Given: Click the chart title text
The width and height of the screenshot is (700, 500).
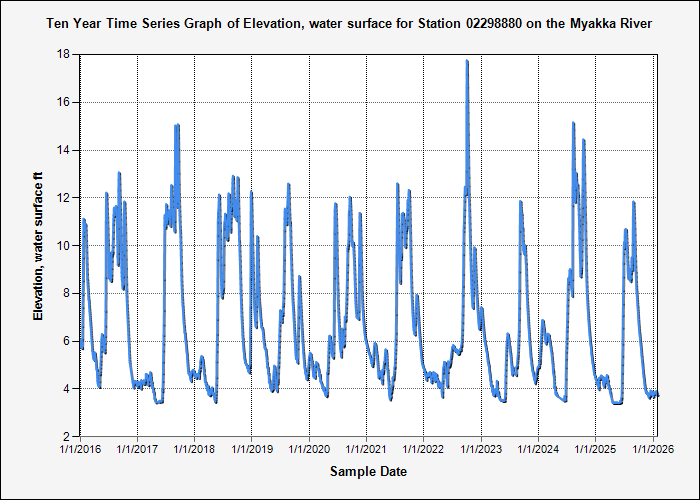Looking at the screenshot, I should click(x=349, y=22).
